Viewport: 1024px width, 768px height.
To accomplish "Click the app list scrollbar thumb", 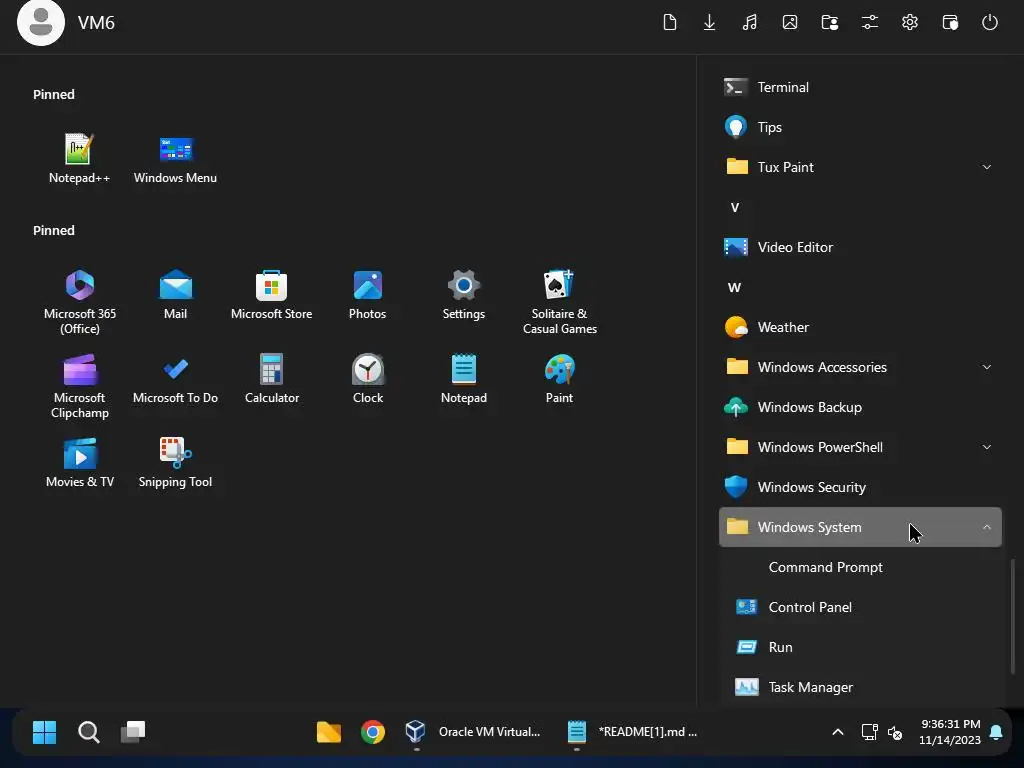I will click(1012, 616).
